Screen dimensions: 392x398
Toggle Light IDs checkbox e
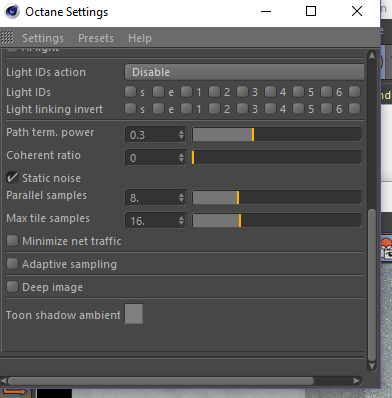pos(158,91)
